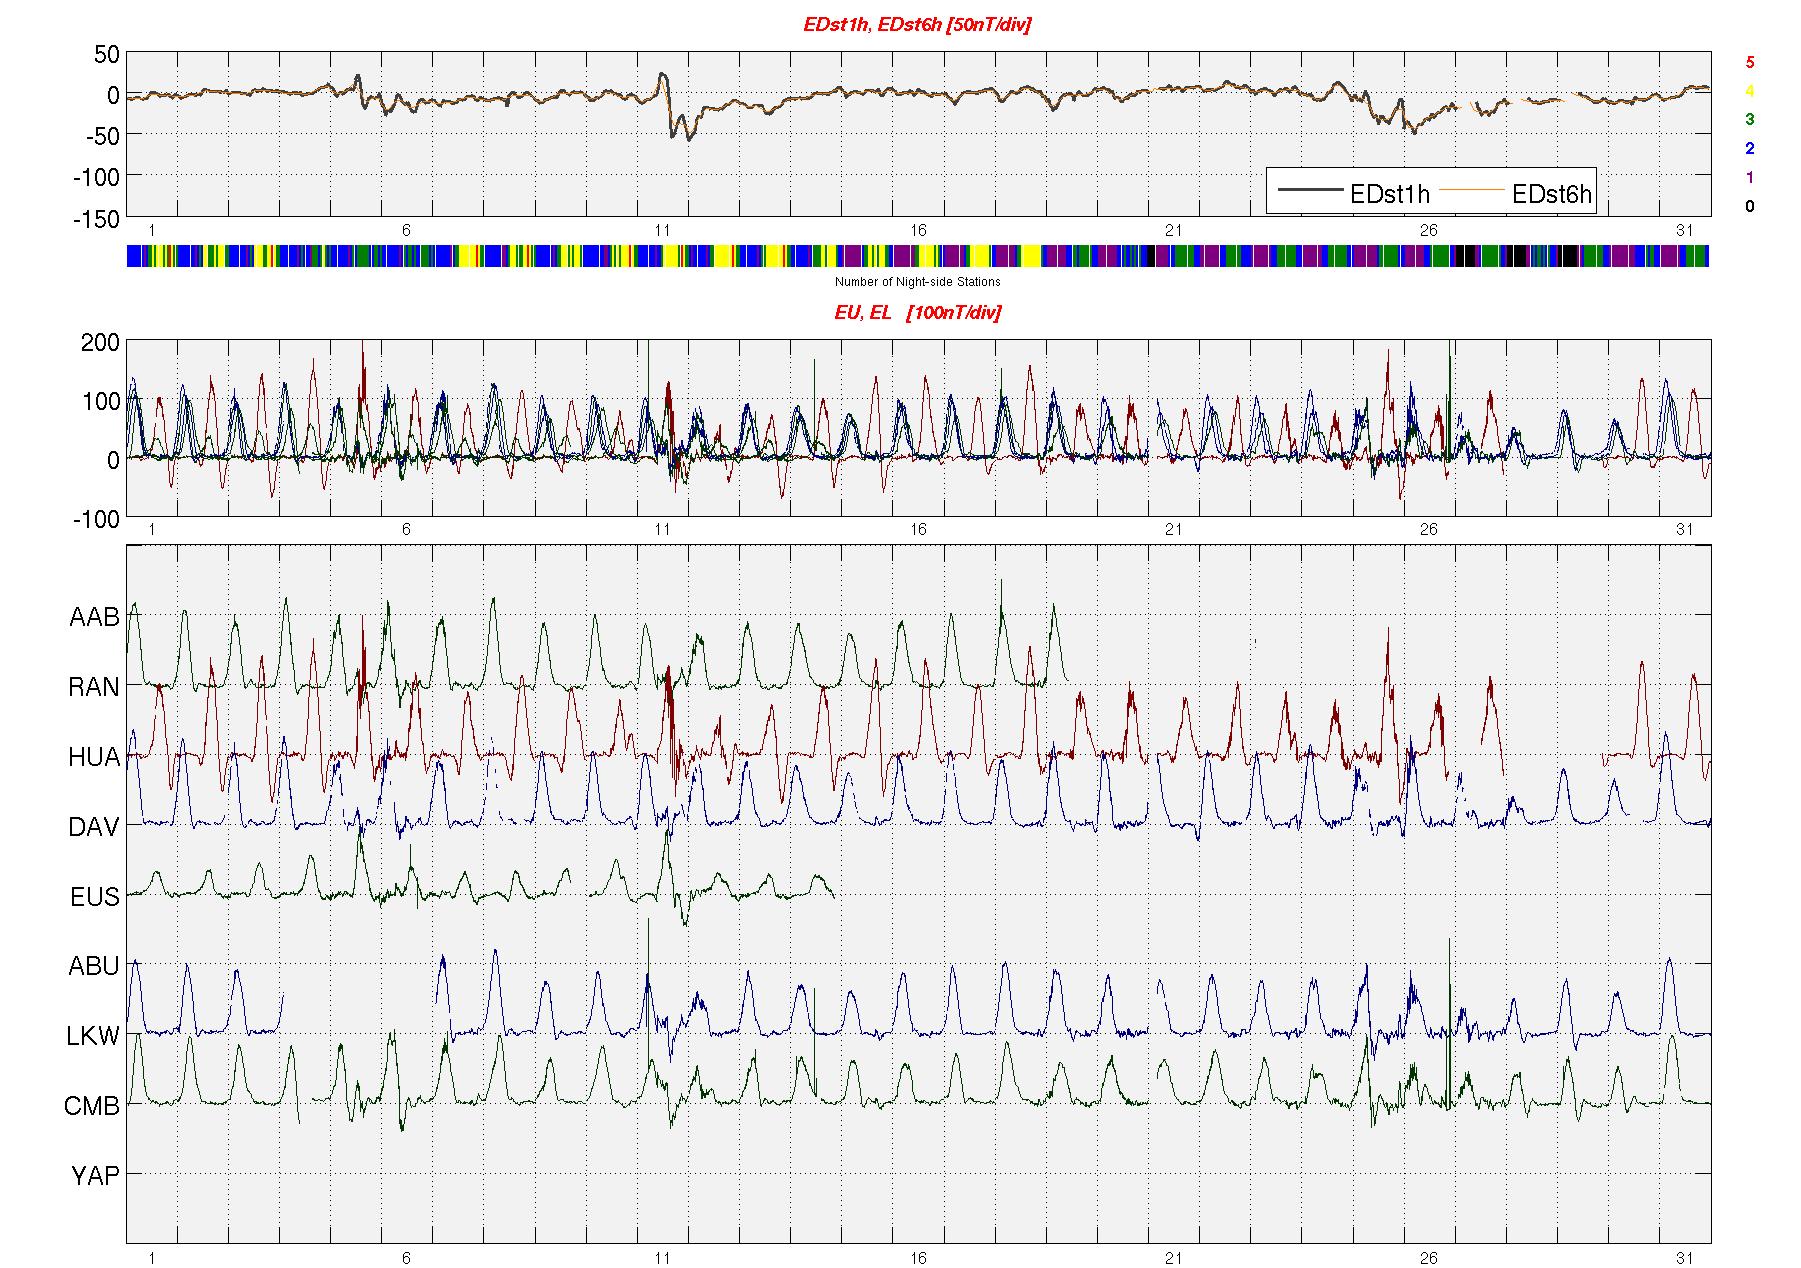Viewport: 1801px width, 1268px height.
Task: Click the EDst6h legend entry
Action: click(1514, 194)
